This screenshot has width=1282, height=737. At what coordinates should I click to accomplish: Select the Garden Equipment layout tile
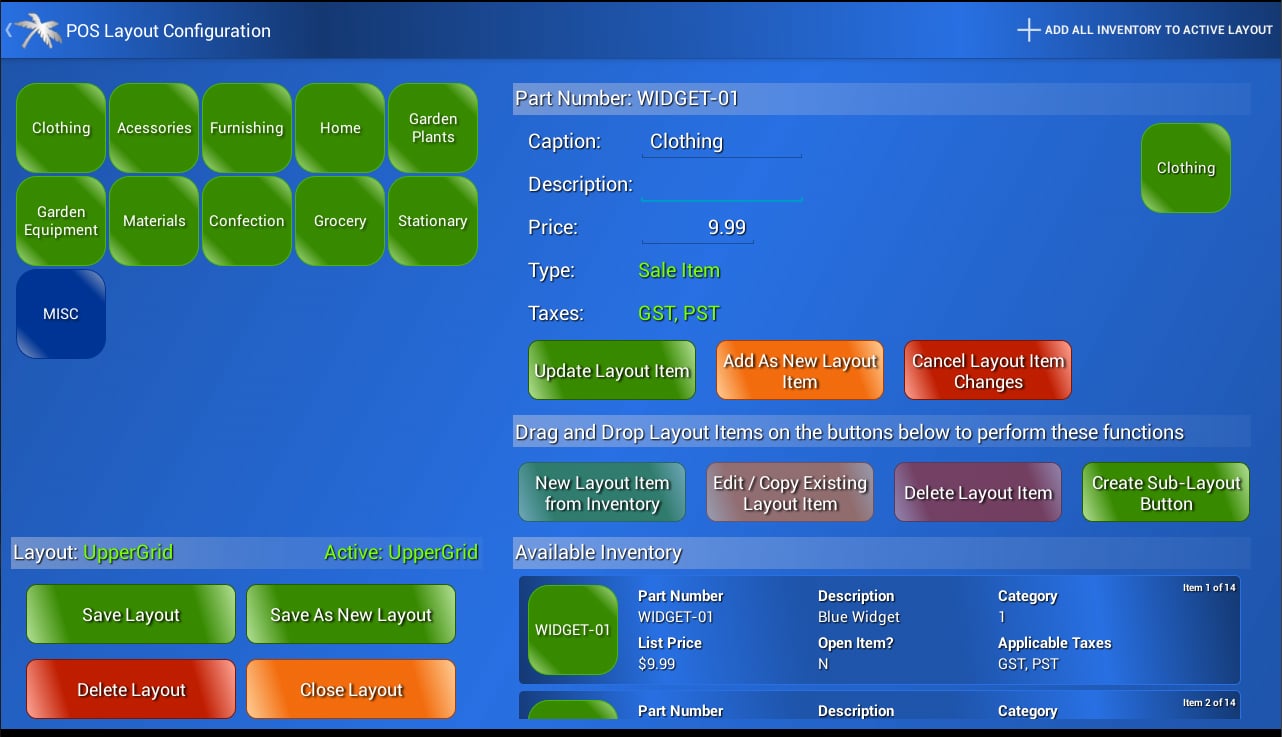pos(61,221)
